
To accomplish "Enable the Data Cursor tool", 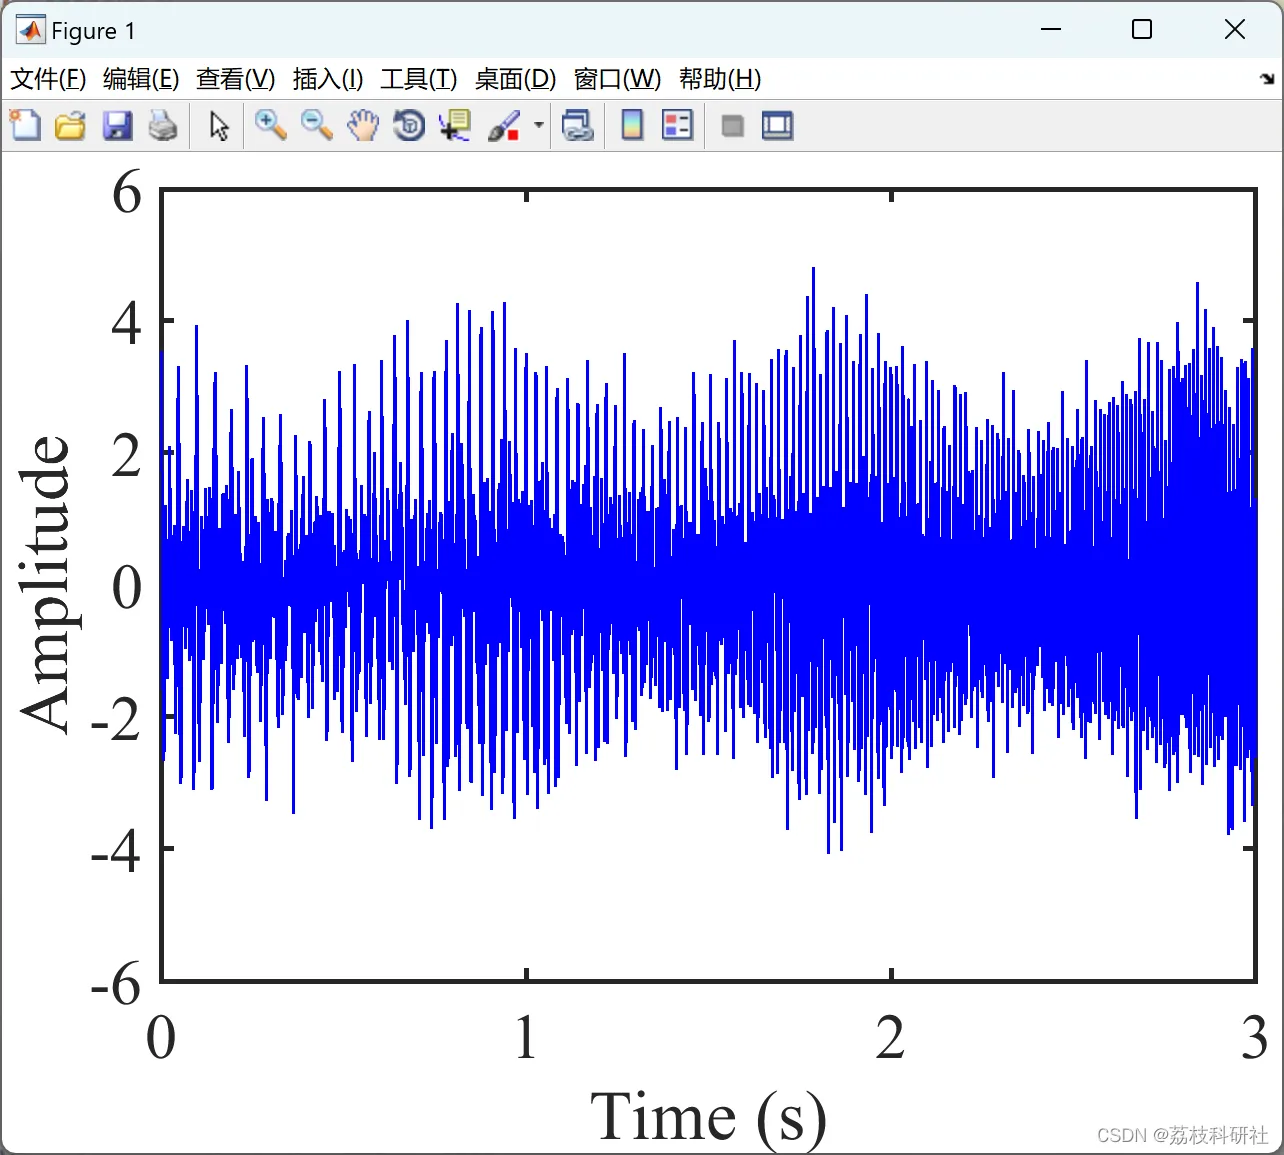I will [x=455, y=125].
